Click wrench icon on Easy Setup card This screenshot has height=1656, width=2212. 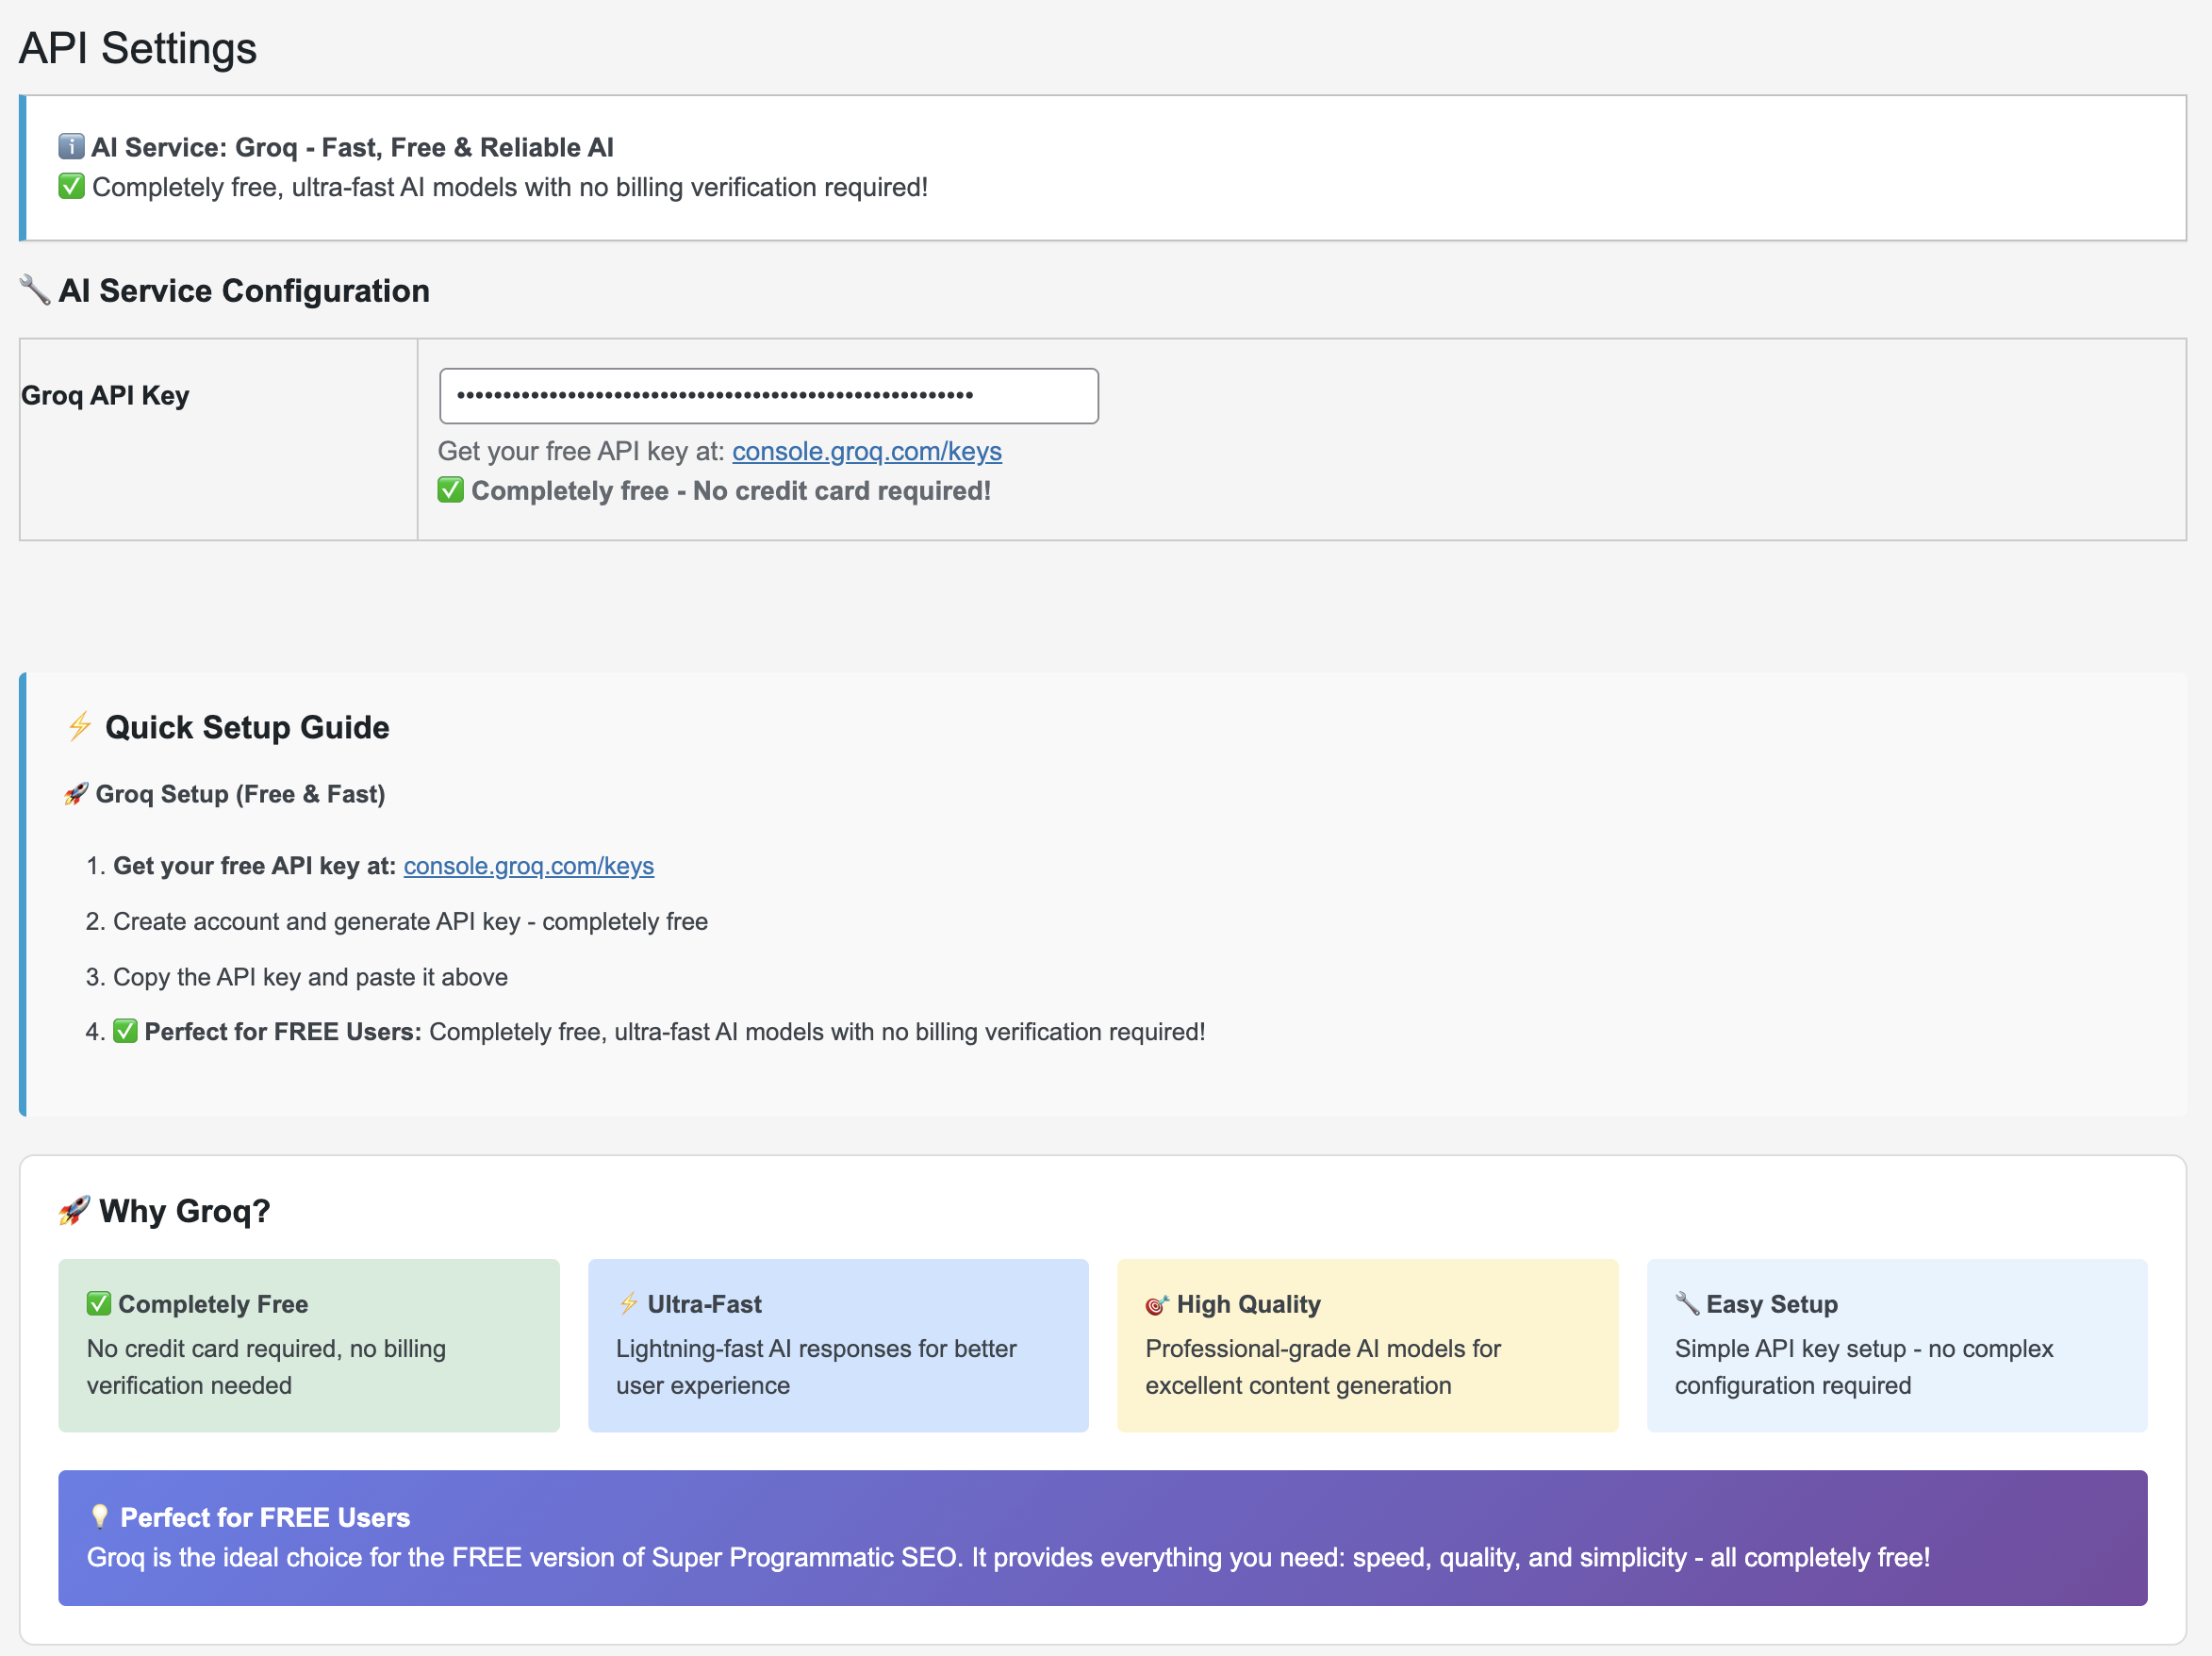click(x=1687, y=1303)
